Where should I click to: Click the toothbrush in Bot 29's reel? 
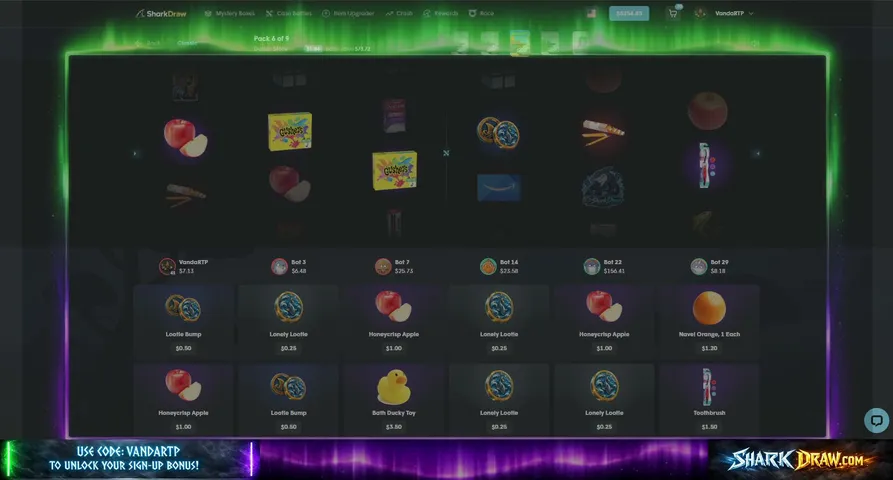point(706,165)
